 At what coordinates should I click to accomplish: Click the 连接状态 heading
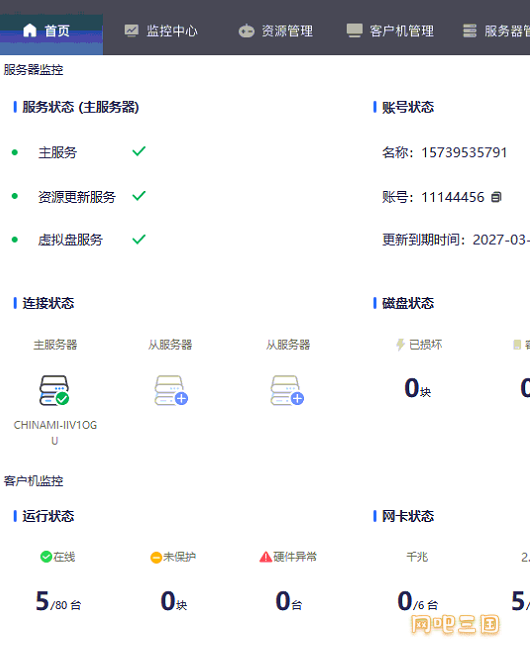(x=48, y=303)
